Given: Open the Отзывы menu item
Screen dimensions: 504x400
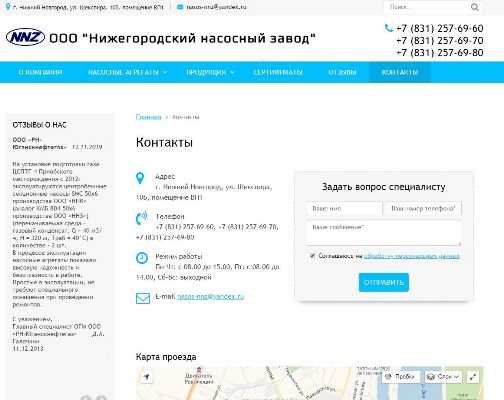Looking at the screenshot, I should click(x=342, y=72).
